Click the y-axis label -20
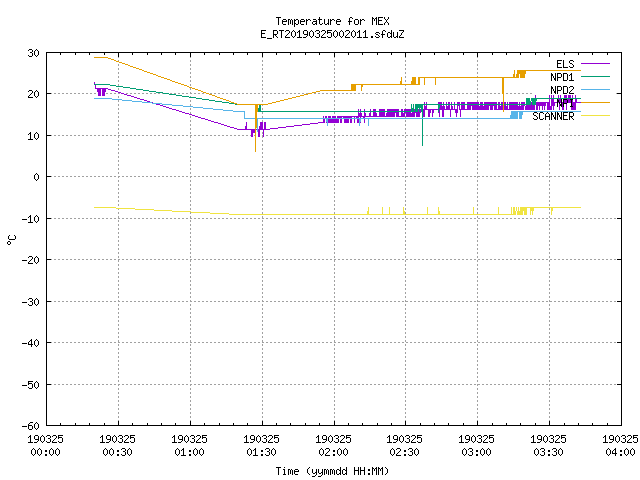The image size is (640, 480). 31,260
